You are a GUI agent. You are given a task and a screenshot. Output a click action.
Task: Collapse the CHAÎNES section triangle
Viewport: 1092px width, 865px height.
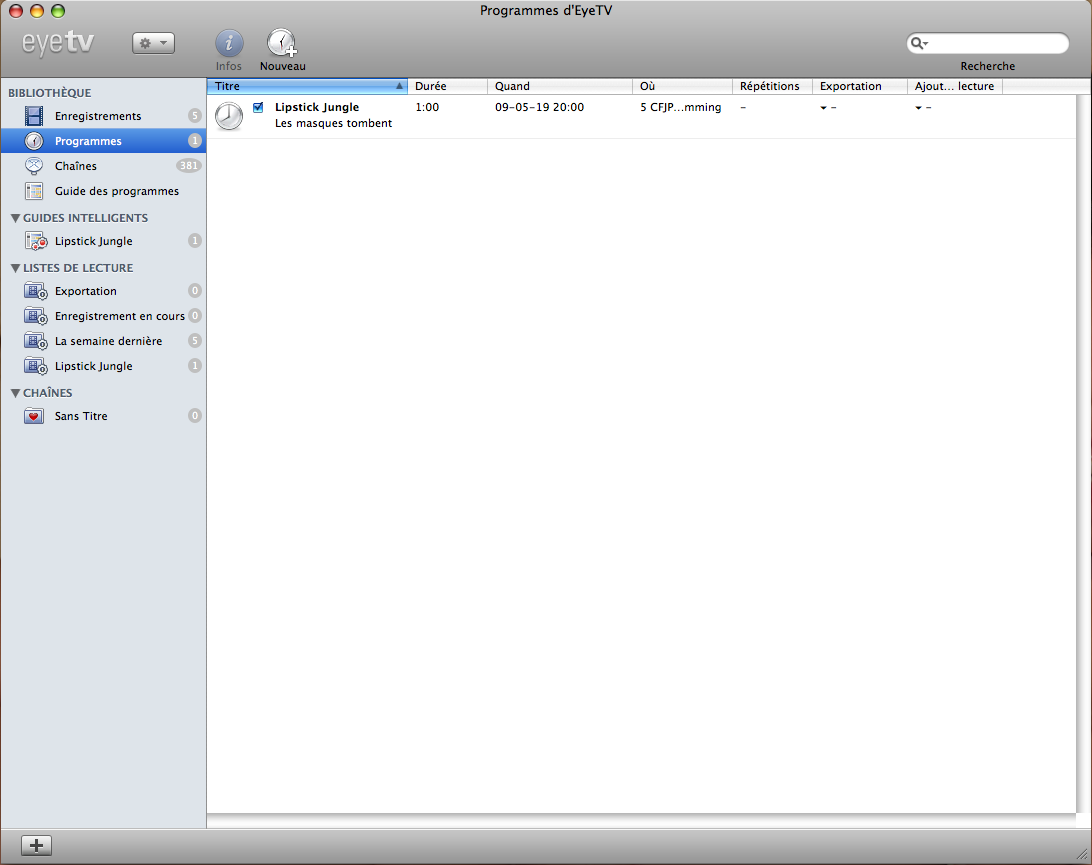pos(15,393)
